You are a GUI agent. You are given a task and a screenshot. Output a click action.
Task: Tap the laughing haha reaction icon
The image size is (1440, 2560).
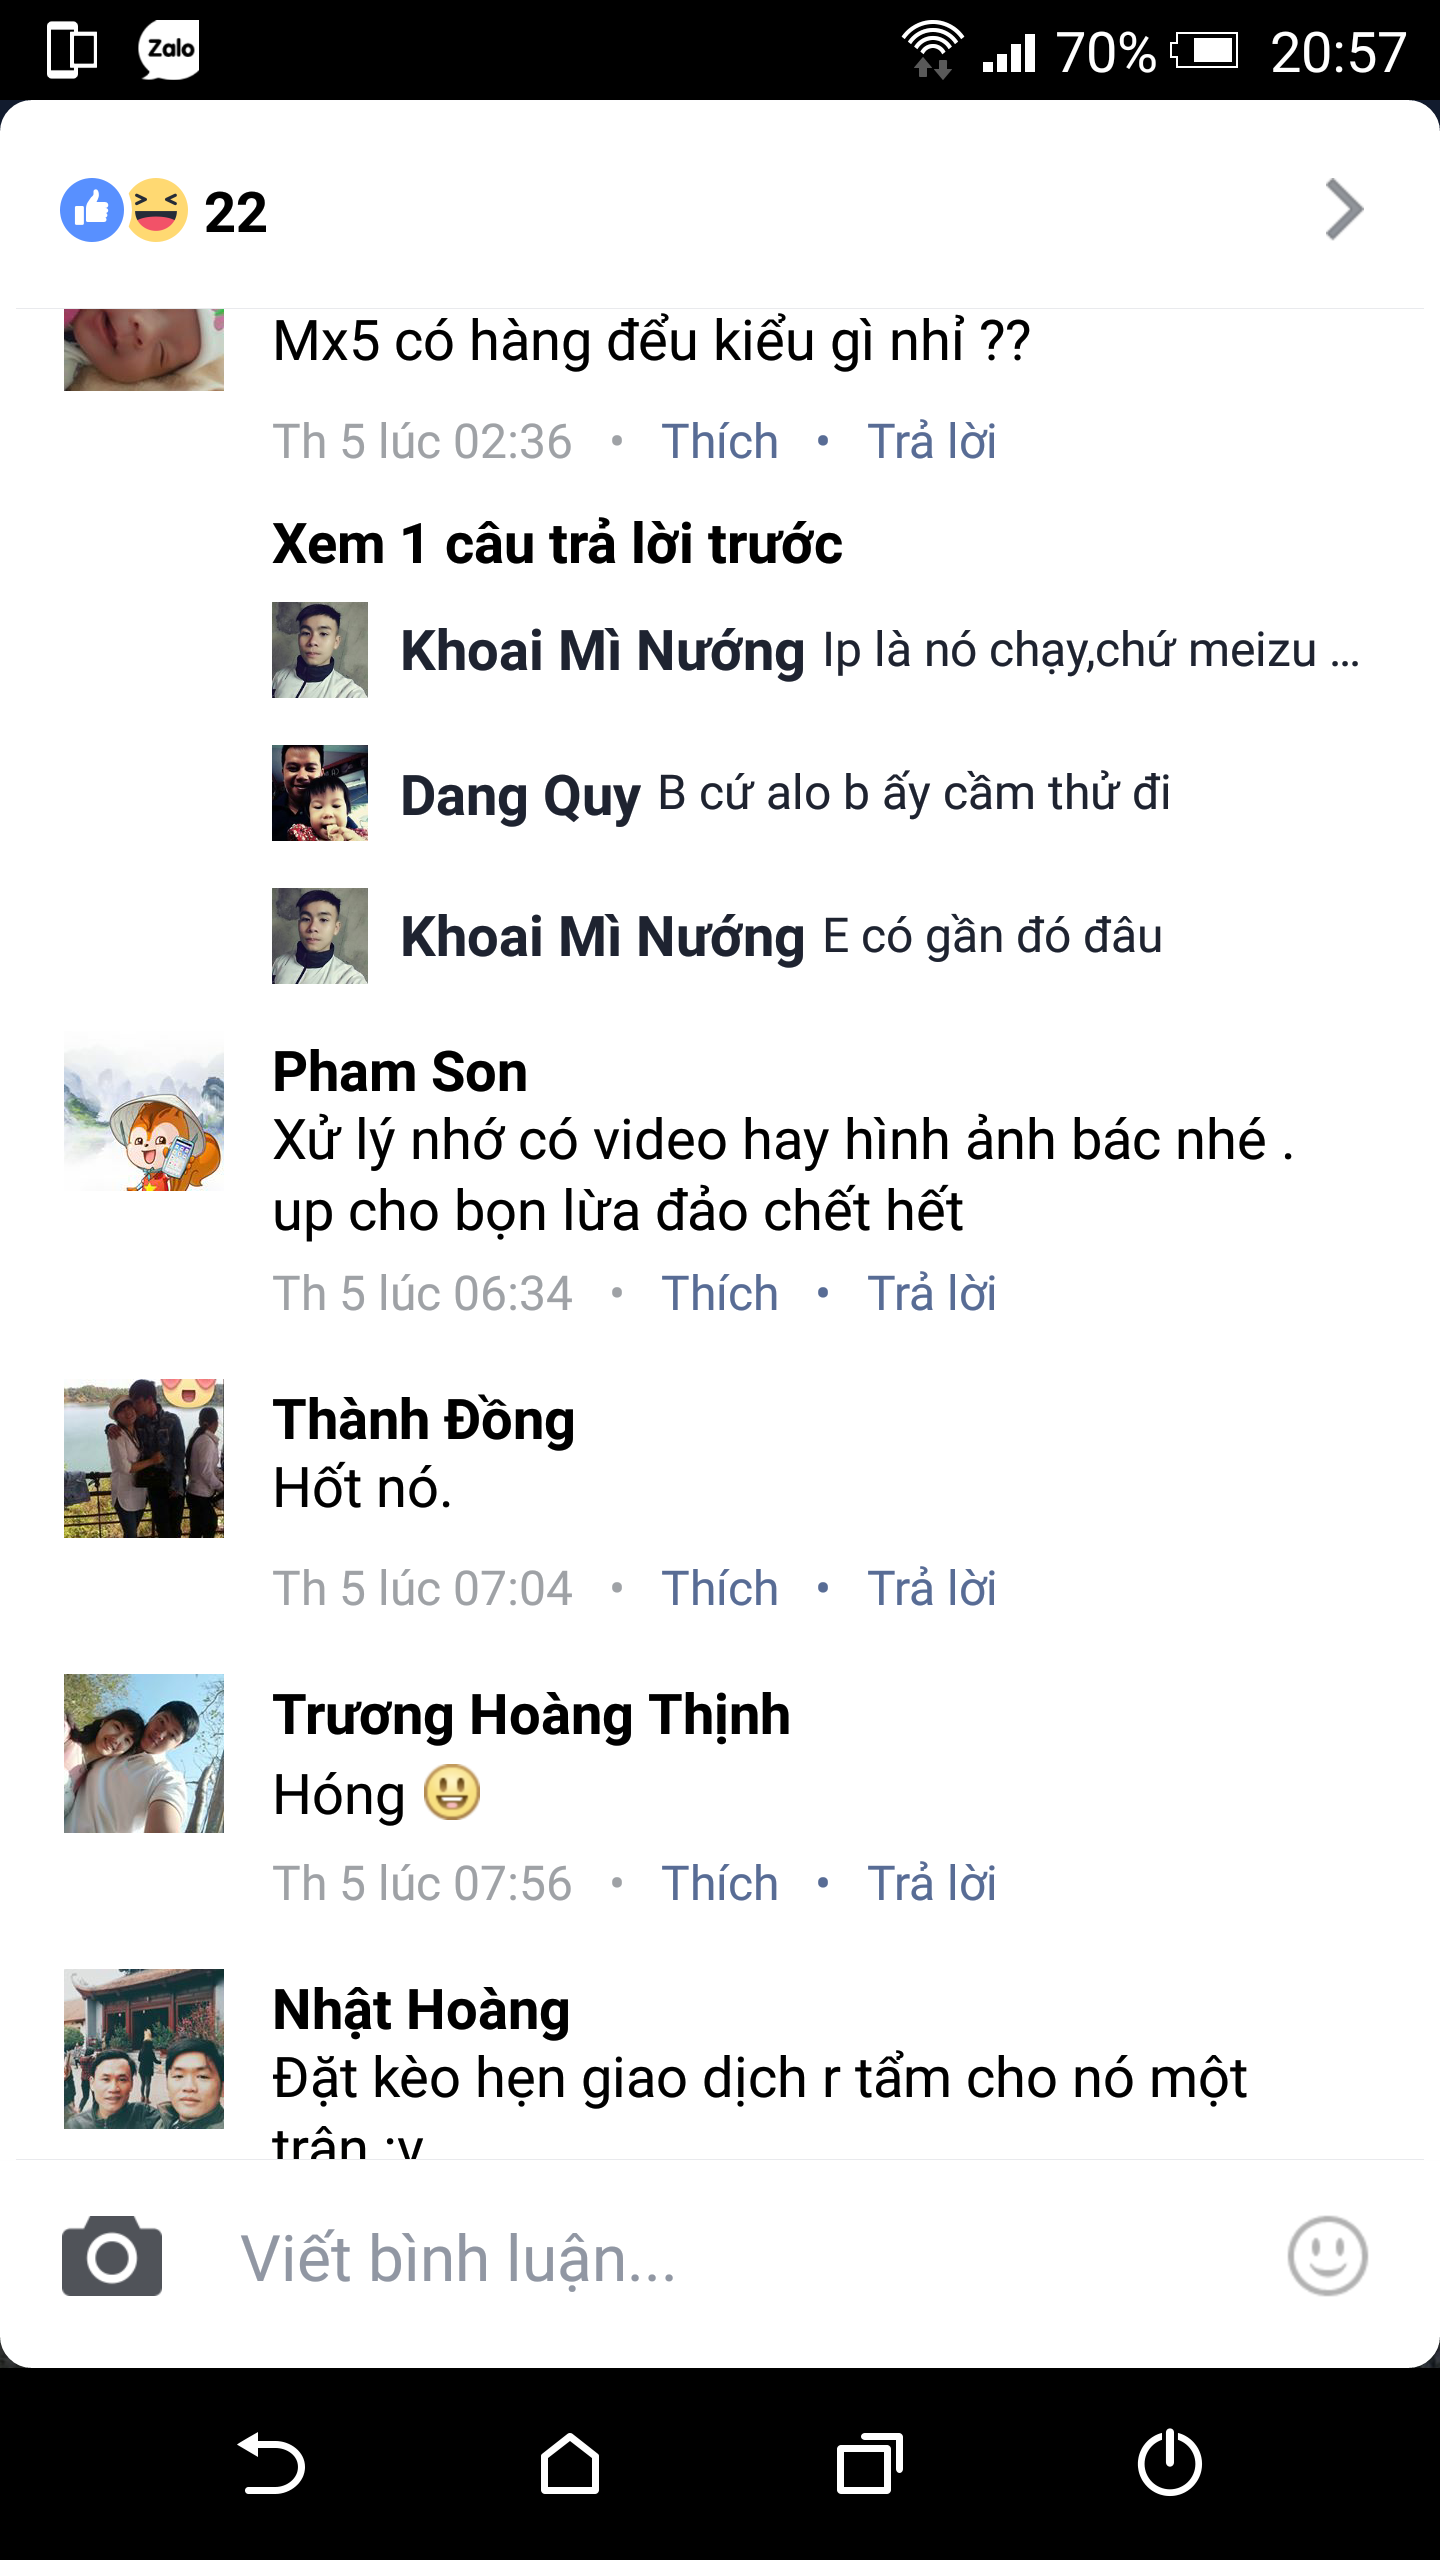pos(156,210)
